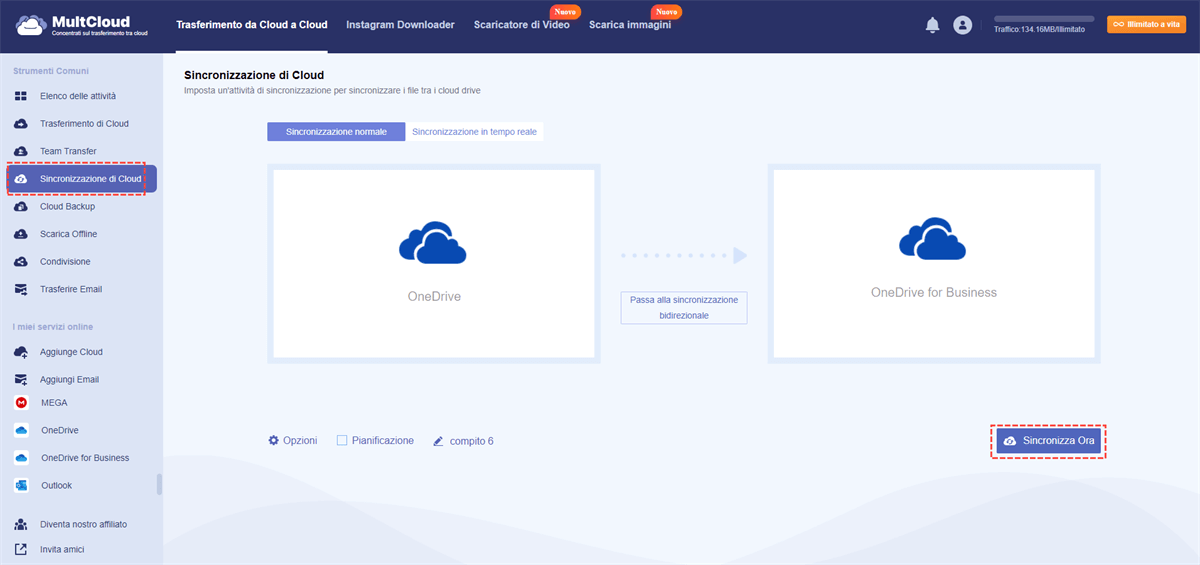Open Cloud Backup from sidebar
Image resolution: width=1200 pixels, height=565 pixels.
pos(67,206)
